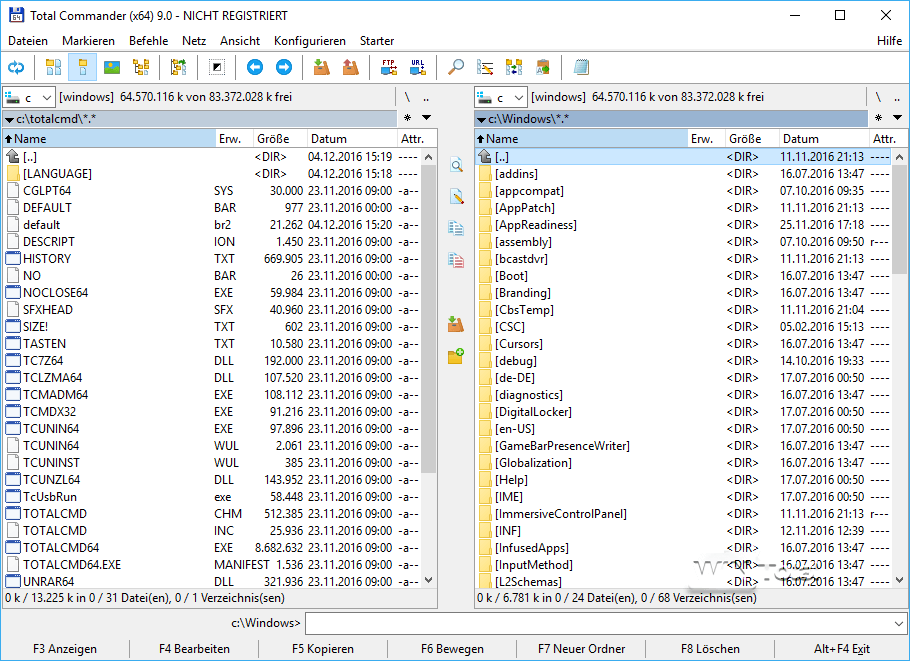Click the synchronize directories icon
This screenshot has width=910, height=661.
(x=514, y=67)
